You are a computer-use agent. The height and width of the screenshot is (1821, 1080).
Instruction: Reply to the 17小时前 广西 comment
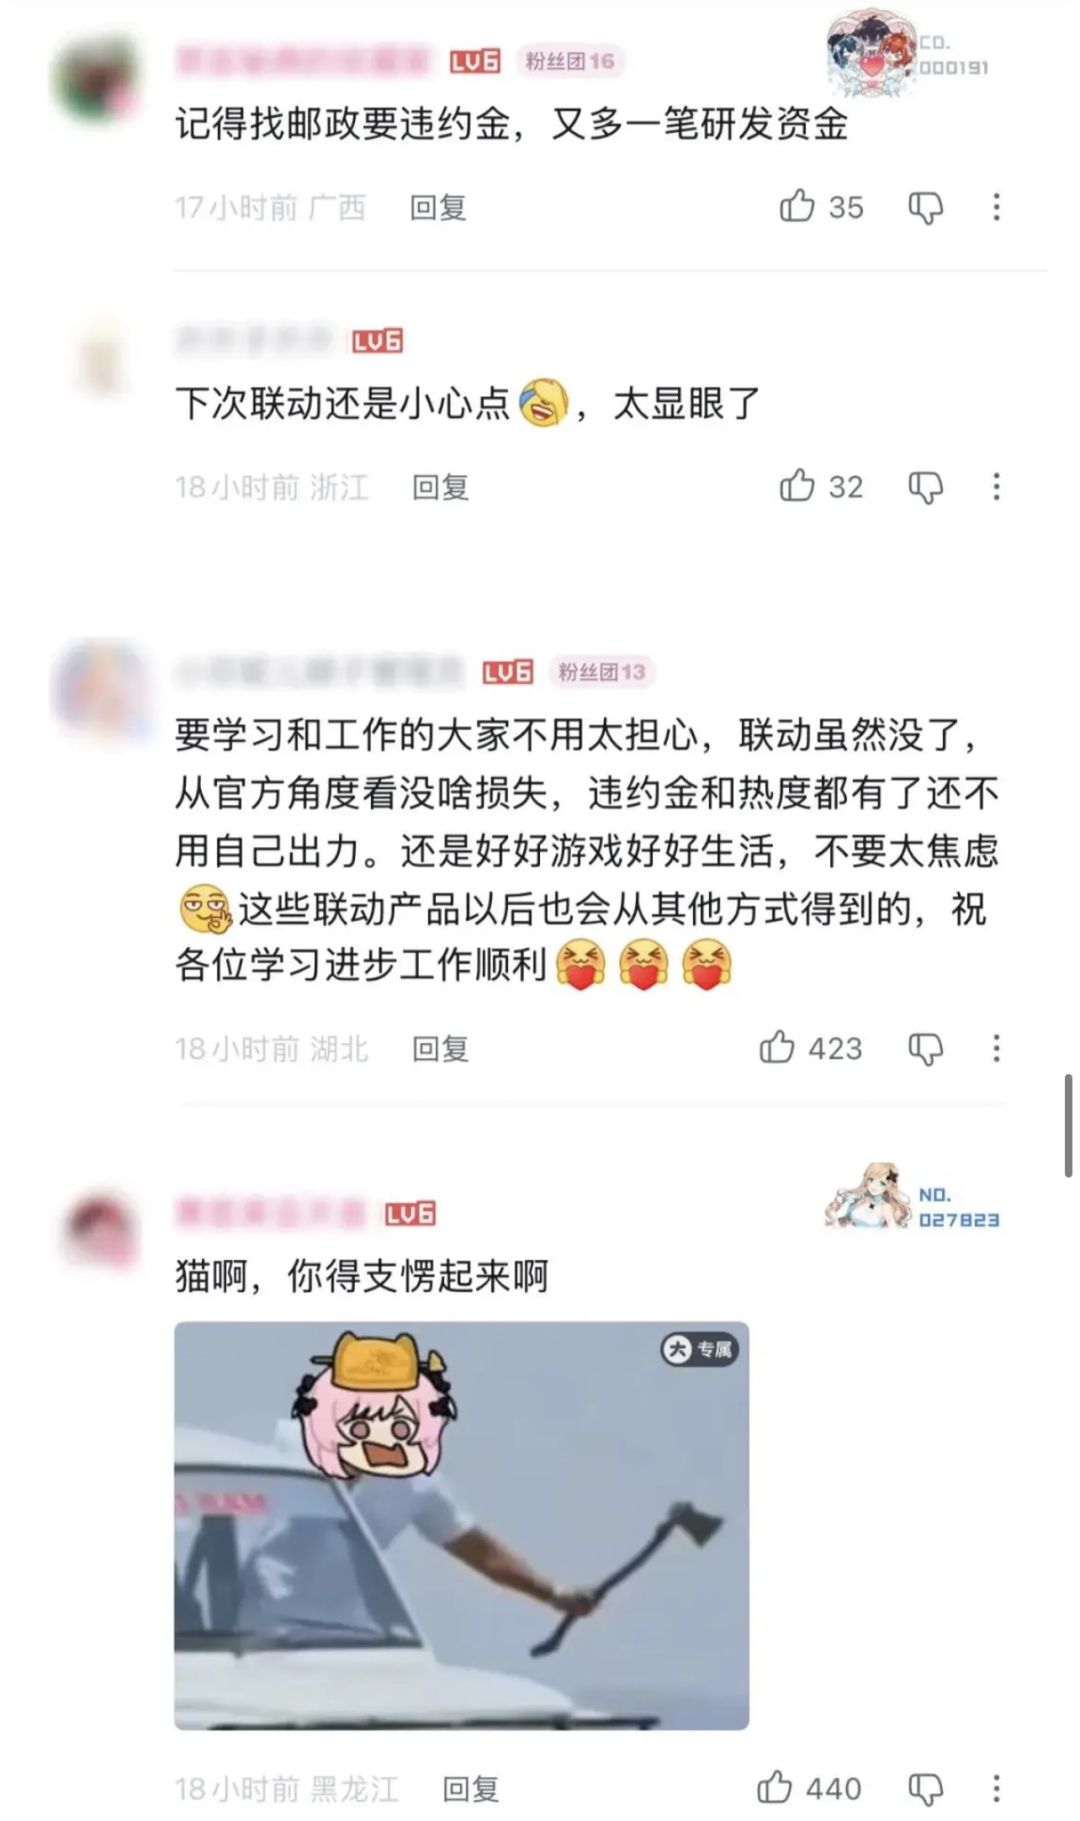pyautogui.click(x=438, y=207)
